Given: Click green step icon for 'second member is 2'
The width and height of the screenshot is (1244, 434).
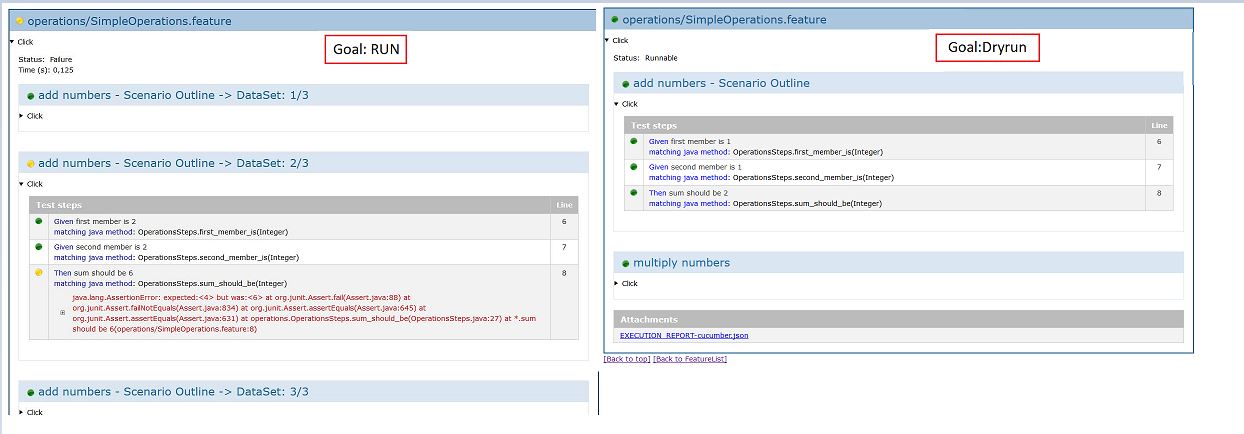Looking at the screenshot, I should (39, 246).
